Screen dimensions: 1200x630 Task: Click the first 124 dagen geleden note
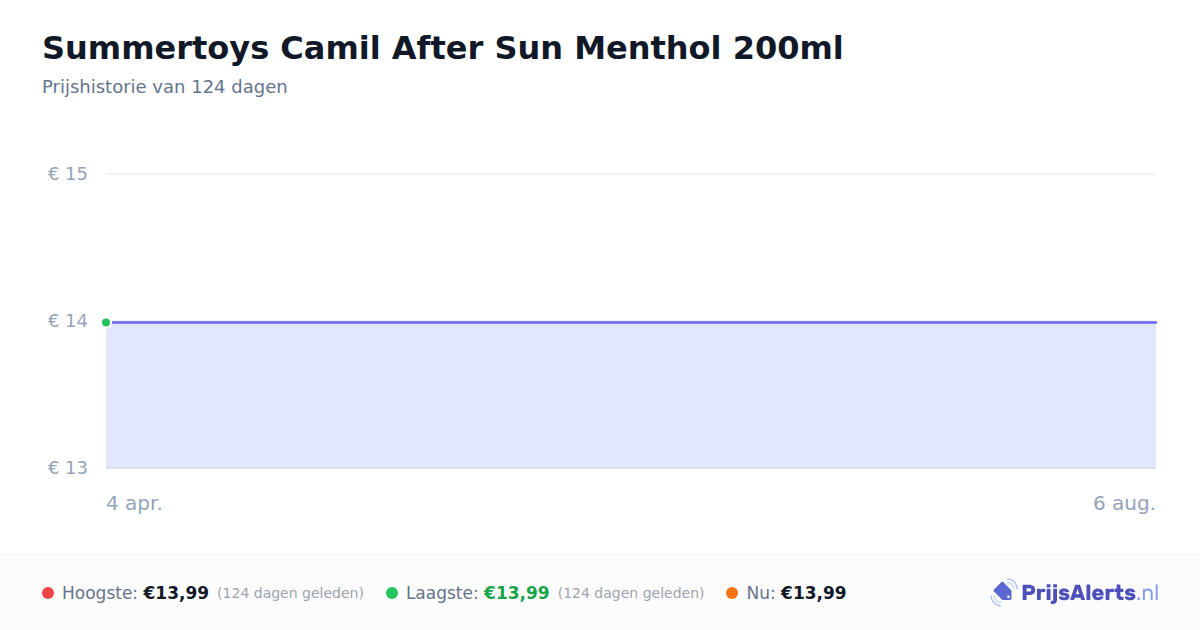[290, 593]
